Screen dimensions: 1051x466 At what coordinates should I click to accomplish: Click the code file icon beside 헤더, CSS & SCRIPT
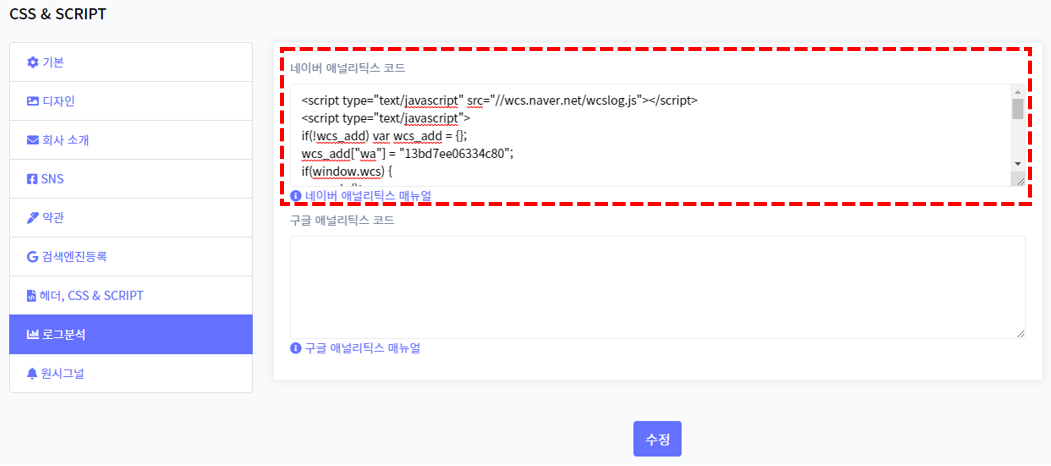click(x=32, y=296)
